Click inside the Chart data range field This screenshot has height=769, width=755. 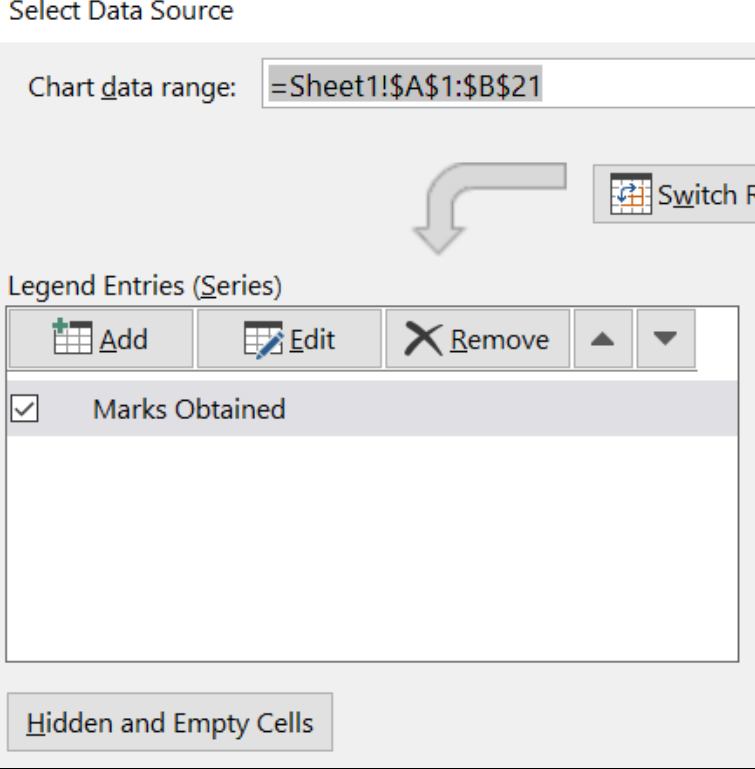[x=600, y=87]
